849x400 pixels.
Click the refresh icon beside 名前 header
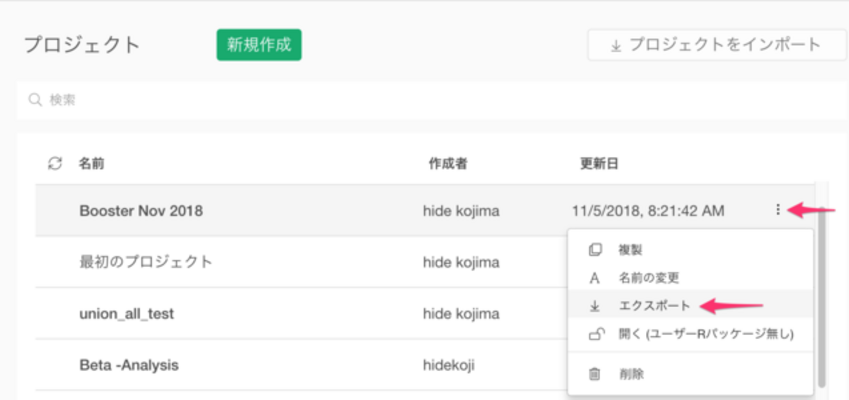pos(55,163)
